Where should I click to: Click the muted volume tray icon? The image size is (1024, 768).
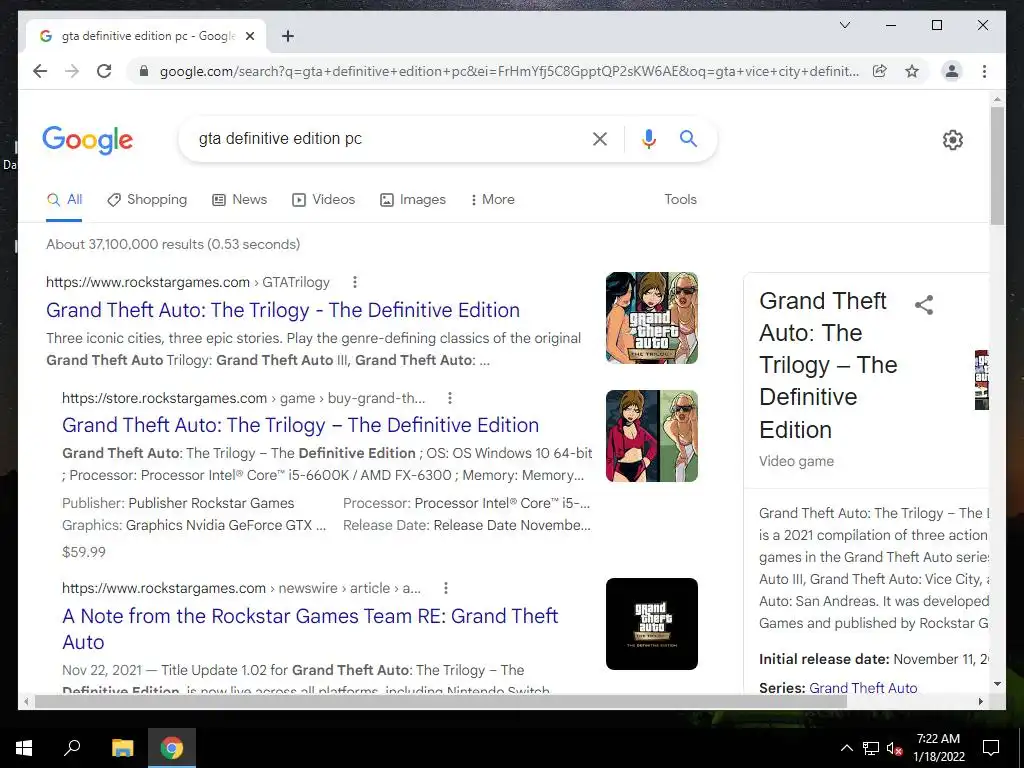point(894,748)
